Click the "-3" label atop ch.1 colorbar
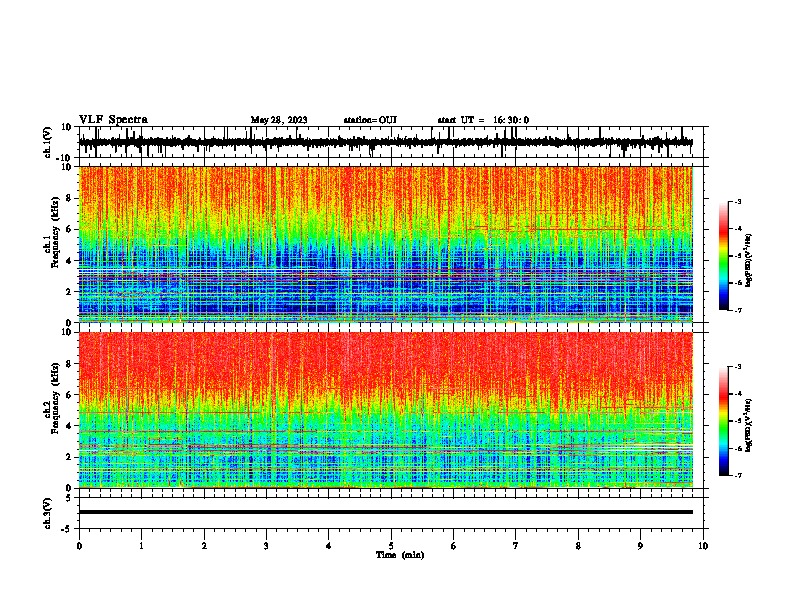792x612 pixels. (x=737, y=201)
